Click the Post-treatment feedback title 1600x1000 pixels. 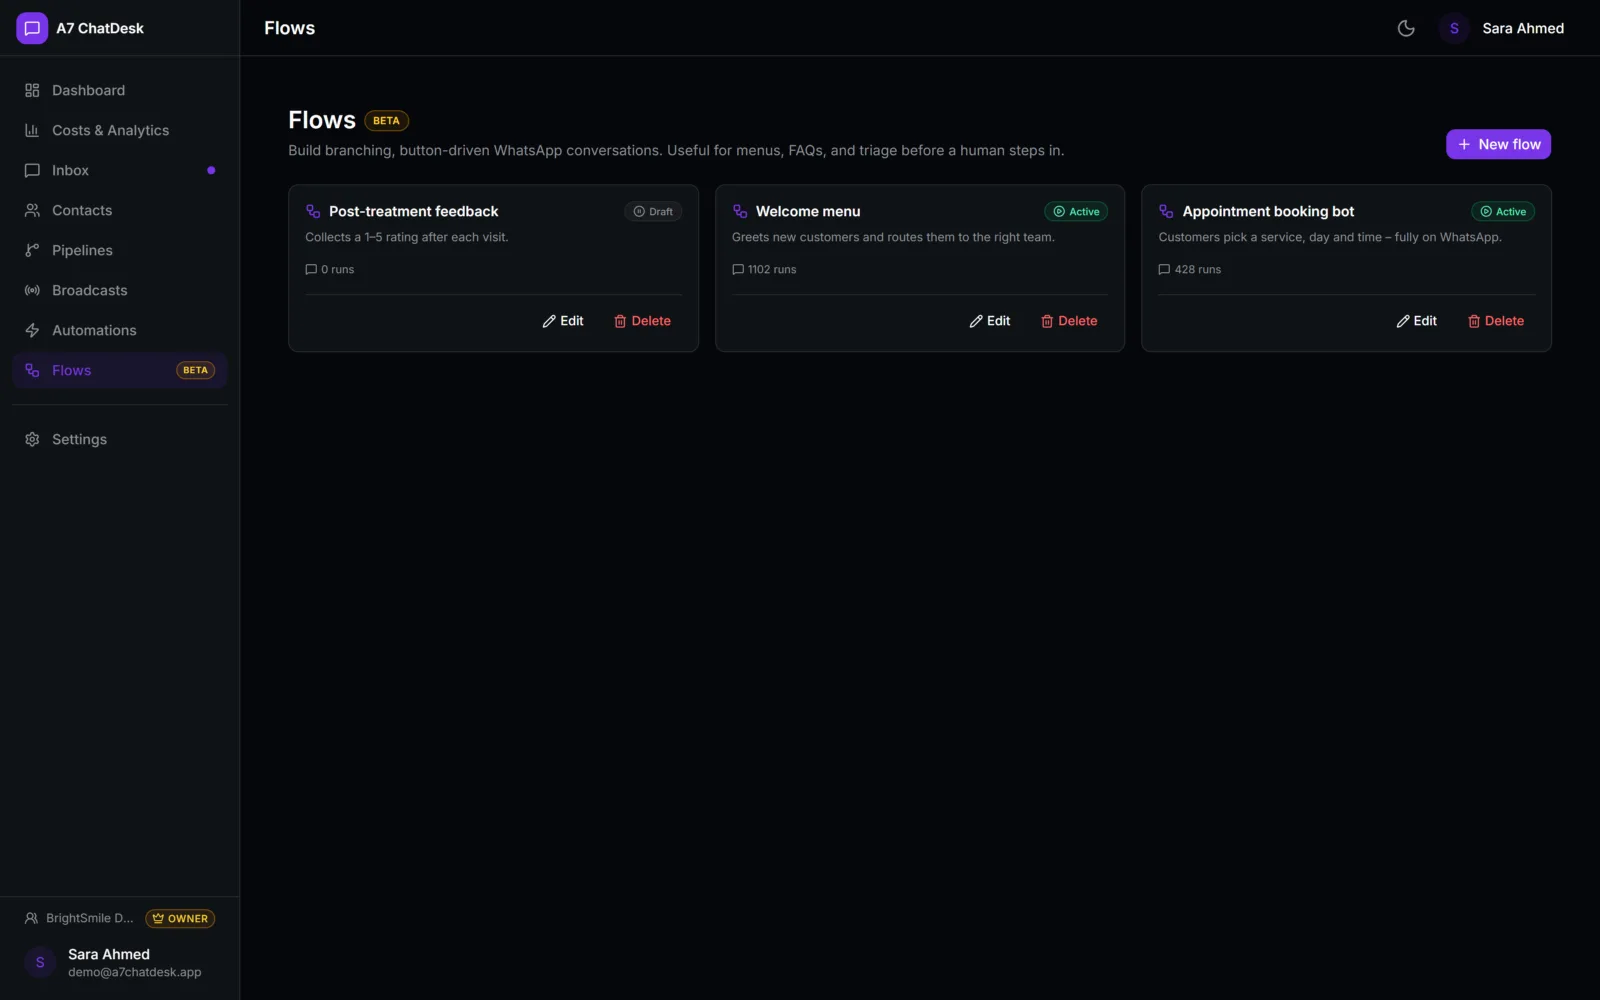coord(414,211)
